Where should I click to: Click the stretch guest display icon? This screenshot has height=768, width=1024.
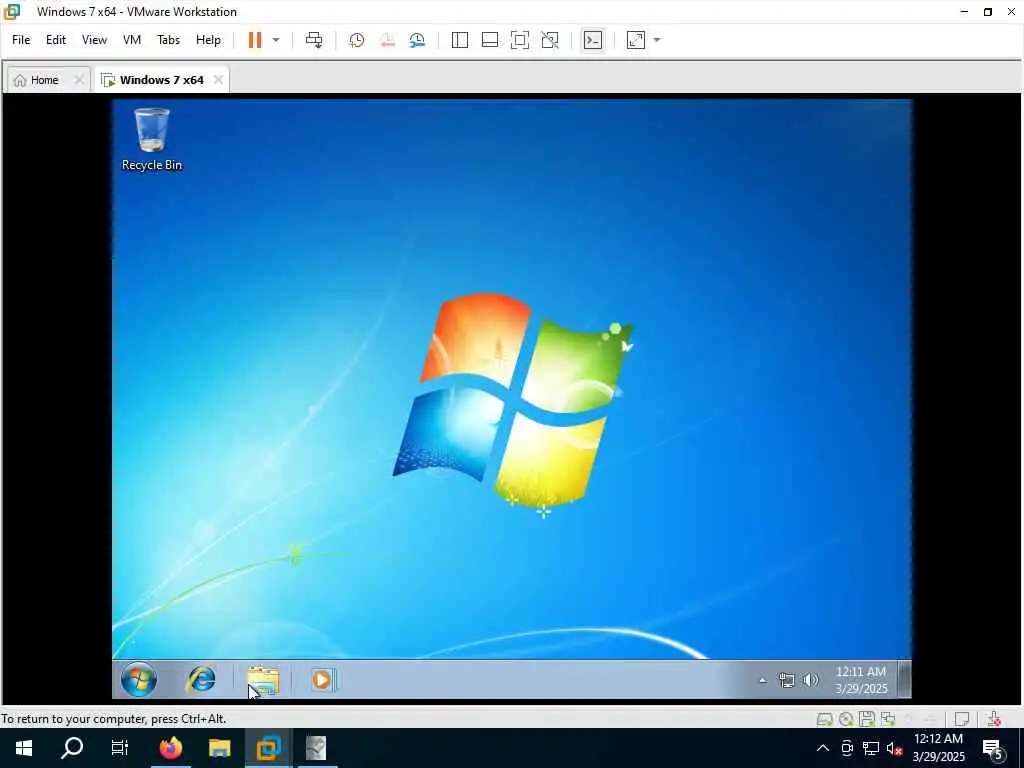(636, 40)
